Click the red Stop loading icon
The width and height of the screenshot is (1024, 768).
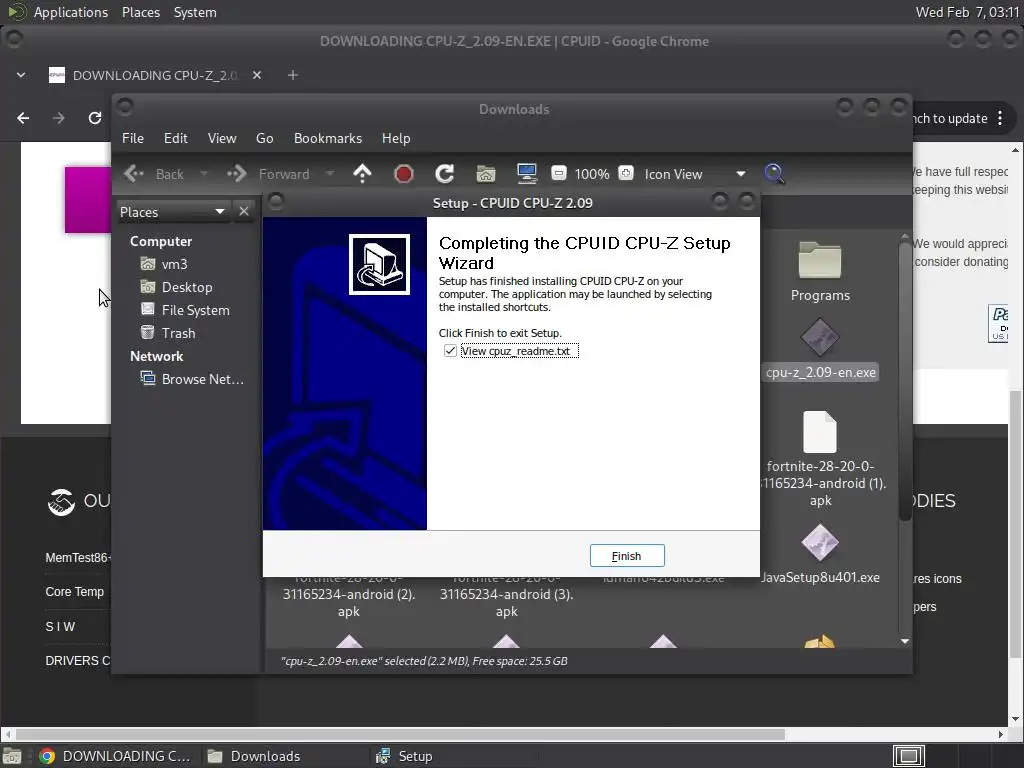pos(404,174)
